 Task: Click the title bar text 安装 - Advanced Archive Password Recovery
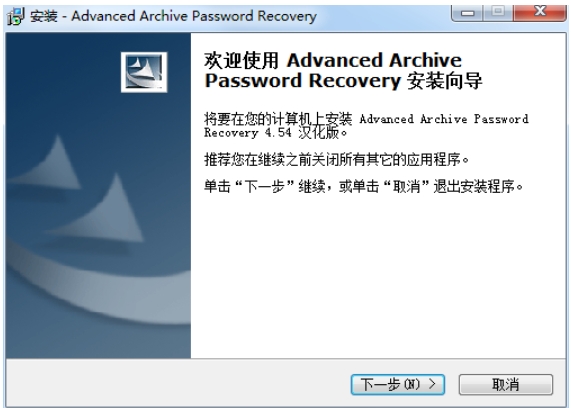point(173,16)
